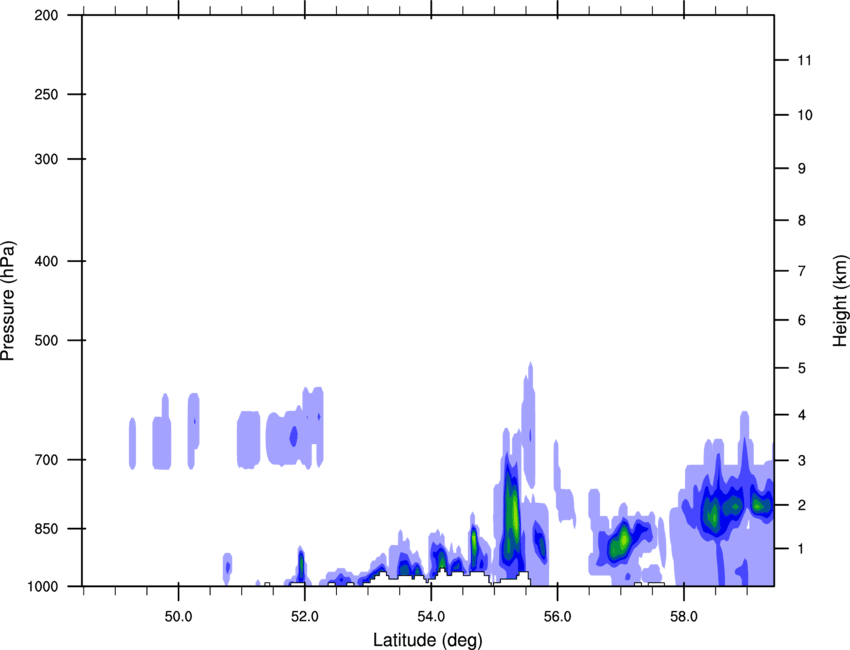Viewport: 850px width, 650px height.
Task: Click the Pressure (hPa) axis title
Action: [x=8, y=301]
